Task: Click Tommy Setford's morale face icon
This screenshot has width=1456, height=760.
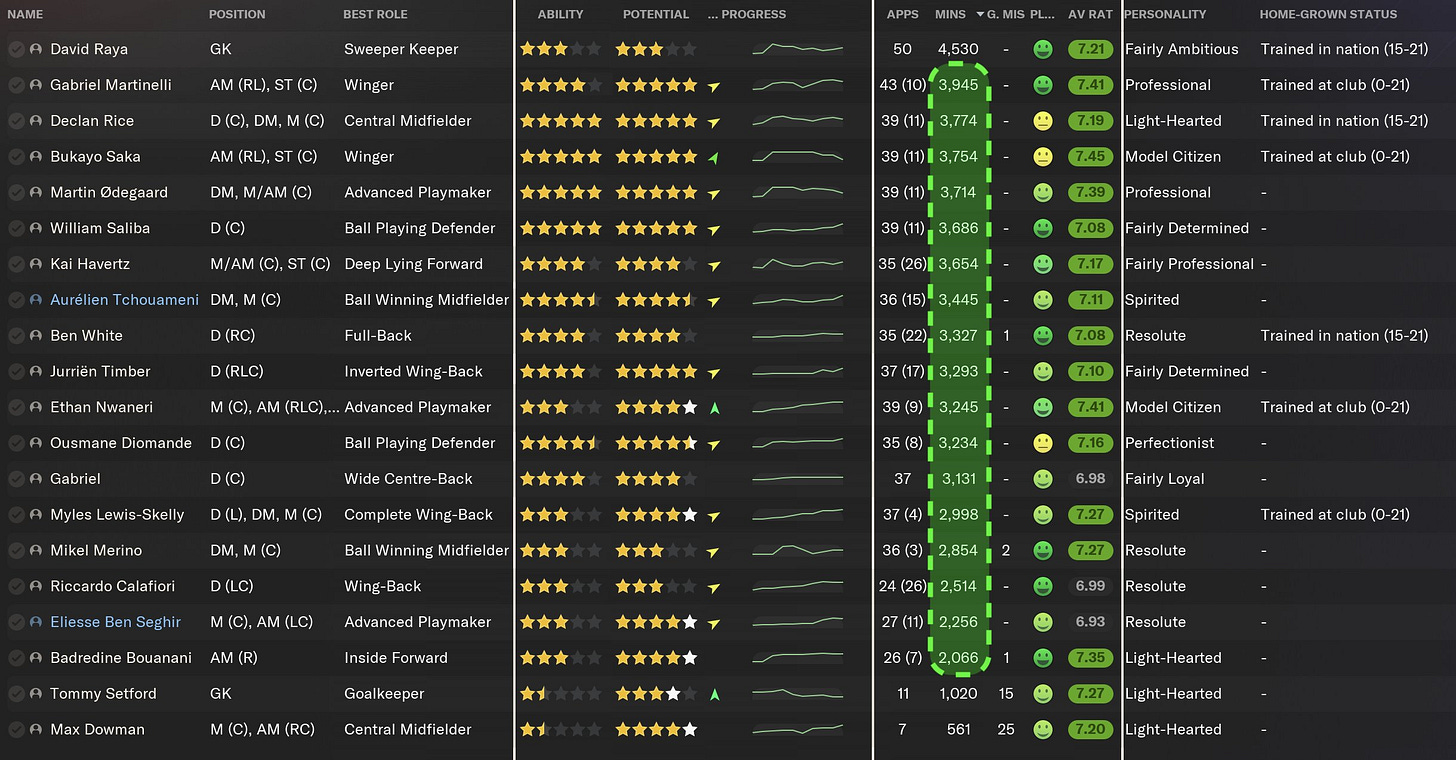Action: (1043, 693)
